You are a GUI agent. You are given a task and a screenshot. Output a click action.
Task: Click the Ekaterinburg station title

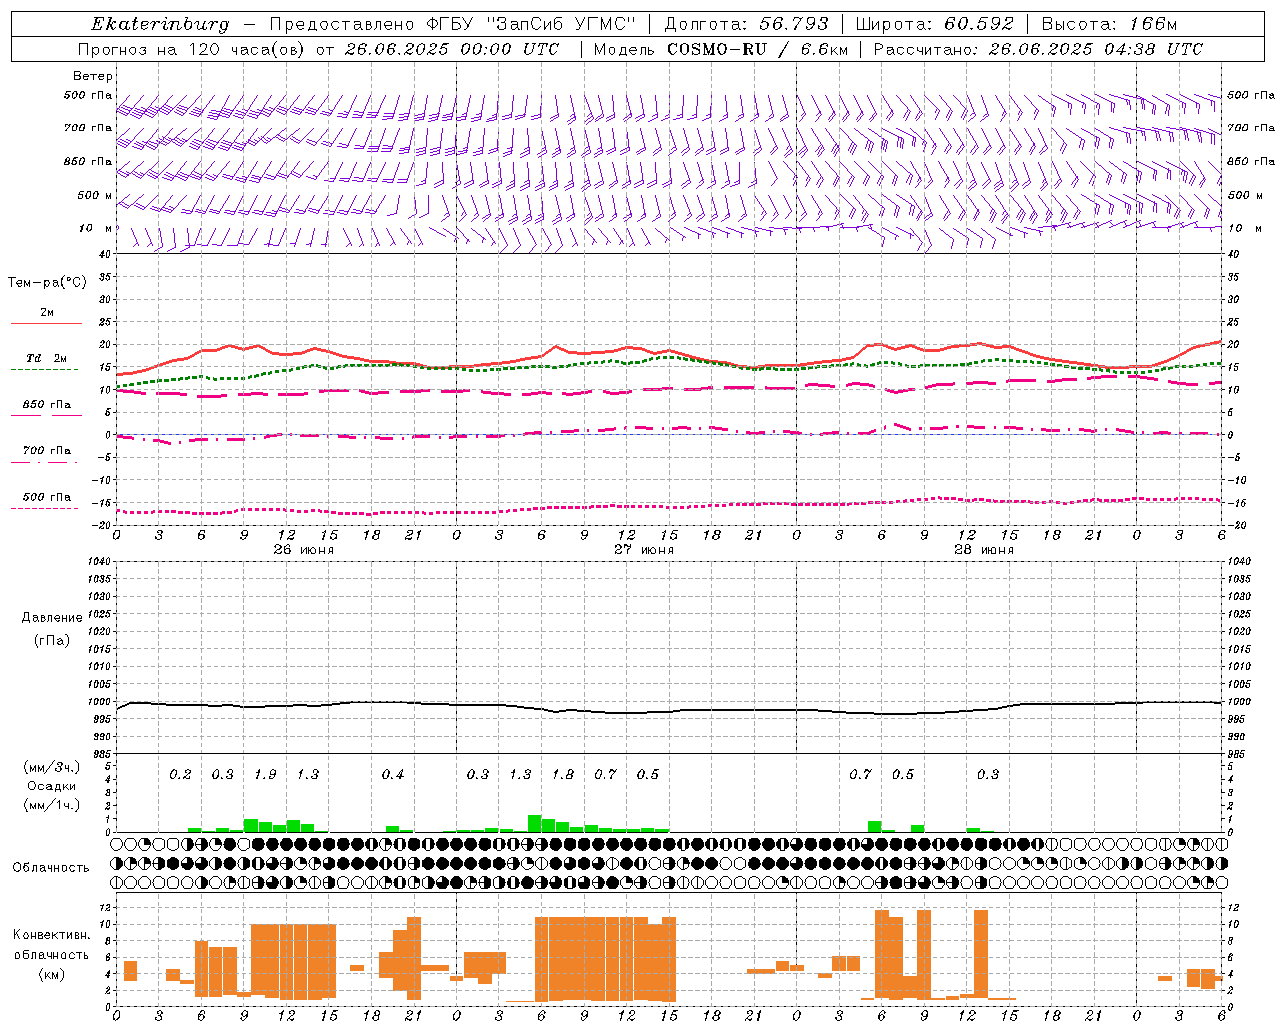(160, 24)
